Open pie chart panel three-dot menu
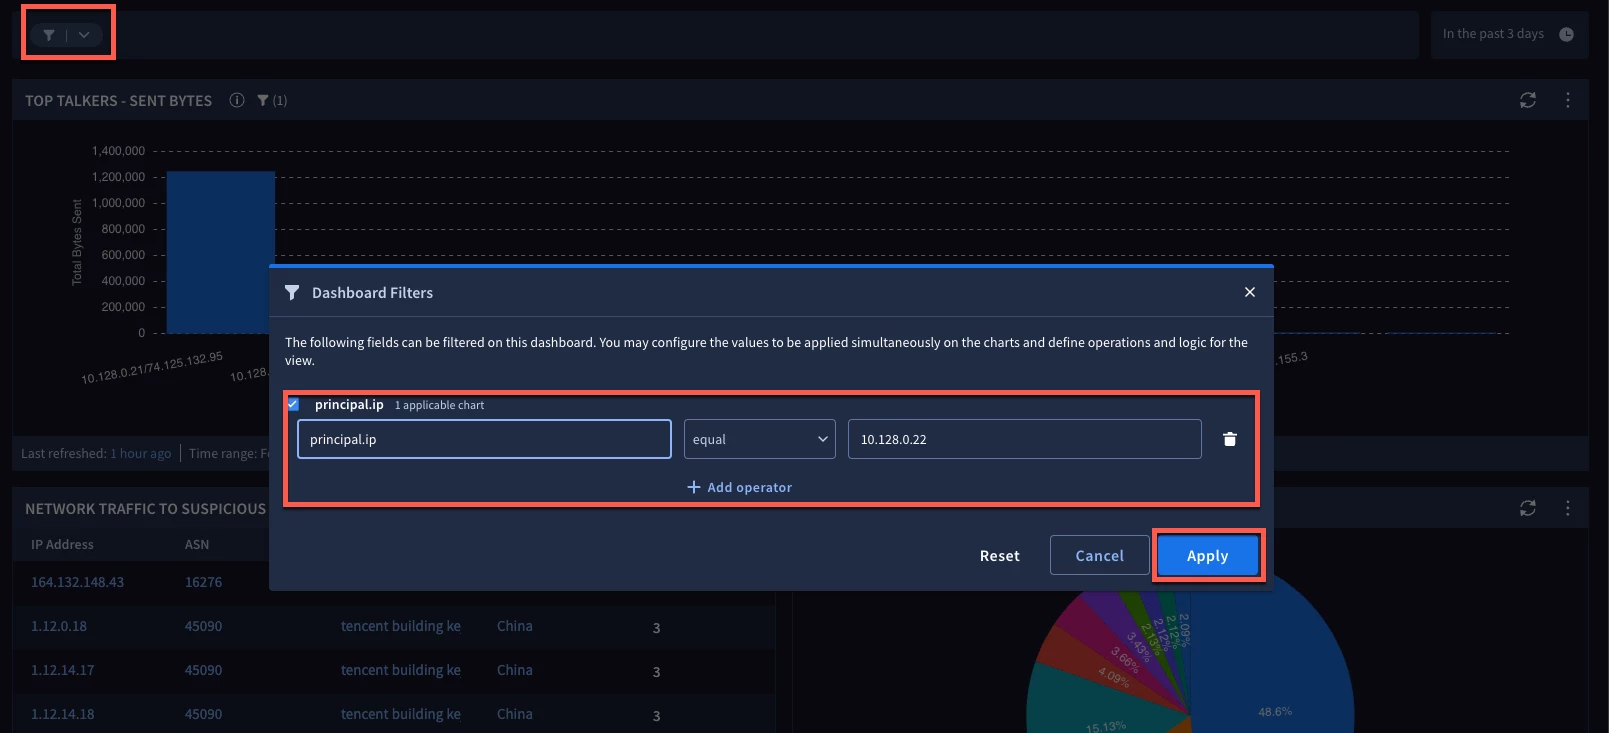The image size is (1609, 733). tap(1568, 508)
